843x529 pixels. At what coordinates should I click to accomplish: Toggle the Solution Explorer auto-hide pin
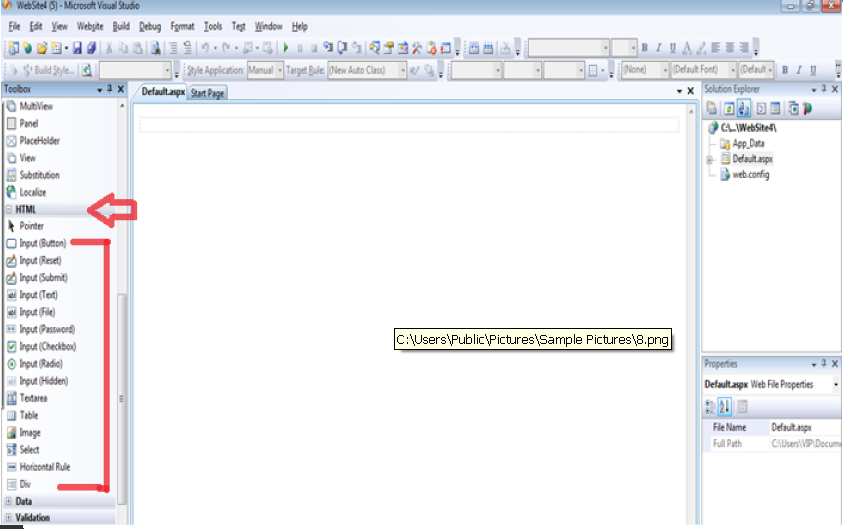824,89
